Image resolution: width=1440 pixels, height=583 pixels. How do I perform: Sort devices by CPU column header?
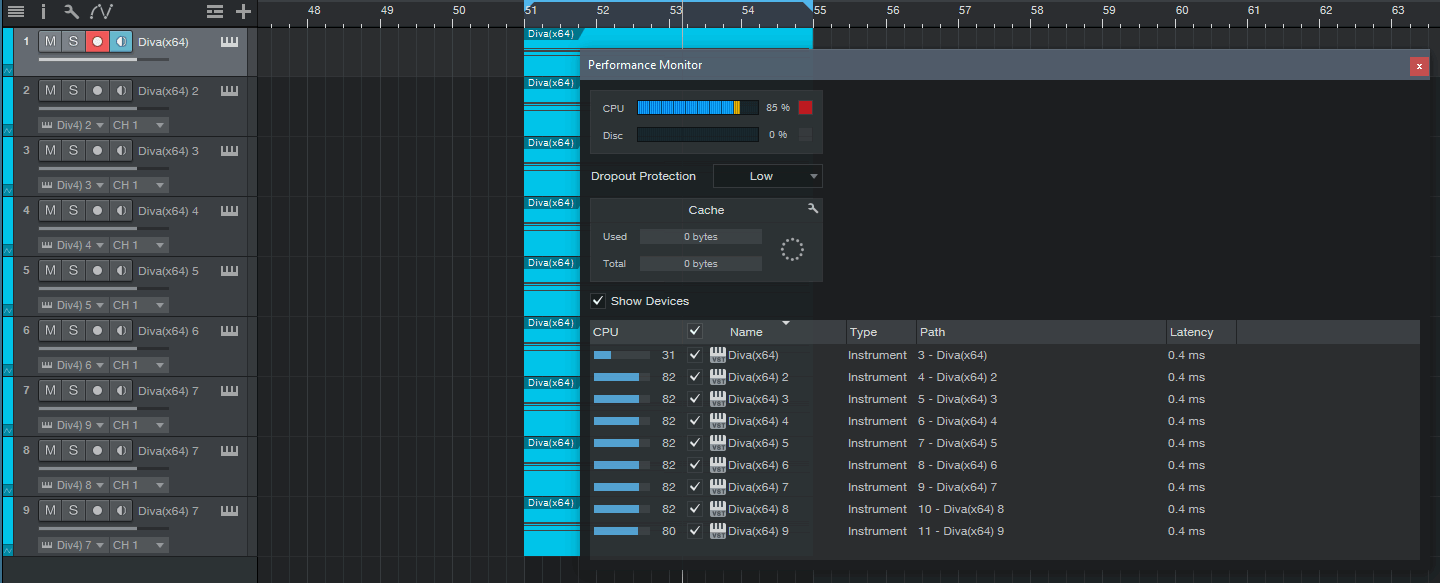[636, 332]
